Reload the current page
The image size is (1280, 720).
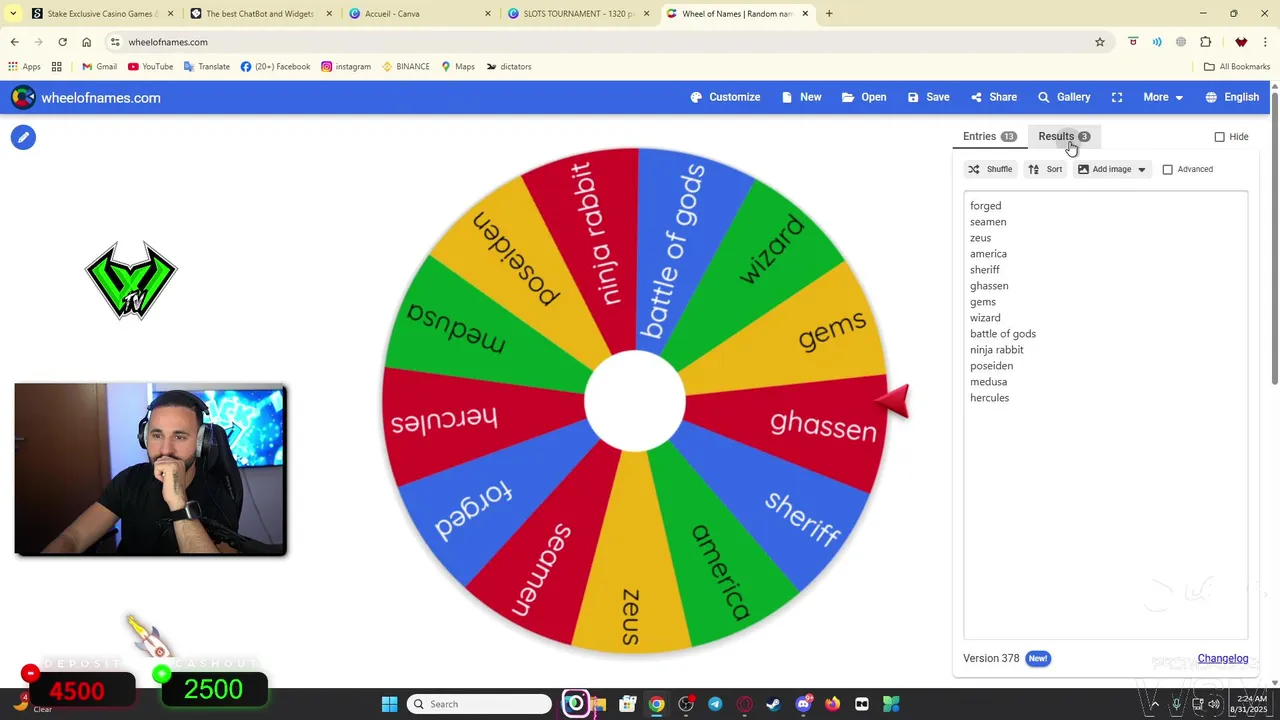[62, 42]
